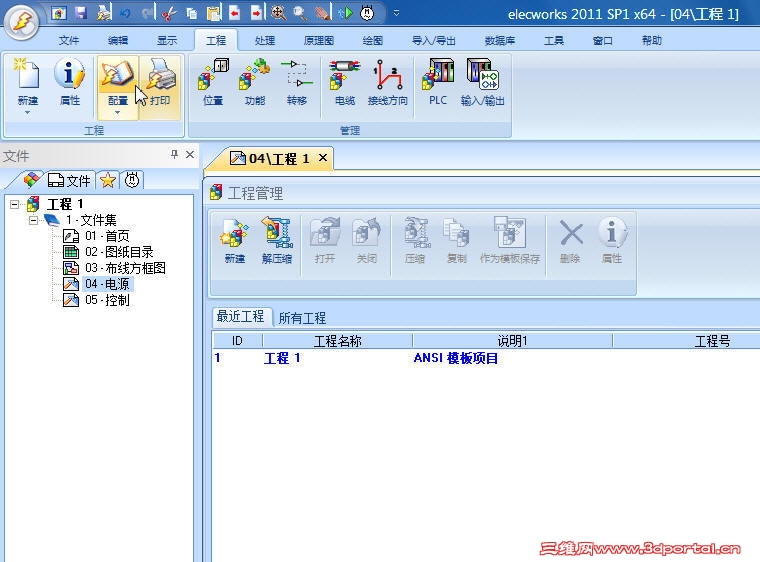Close the 文件 side panel
Image resolution: width=760 pixels, height=562 pixels.
[x=190, y=154]
